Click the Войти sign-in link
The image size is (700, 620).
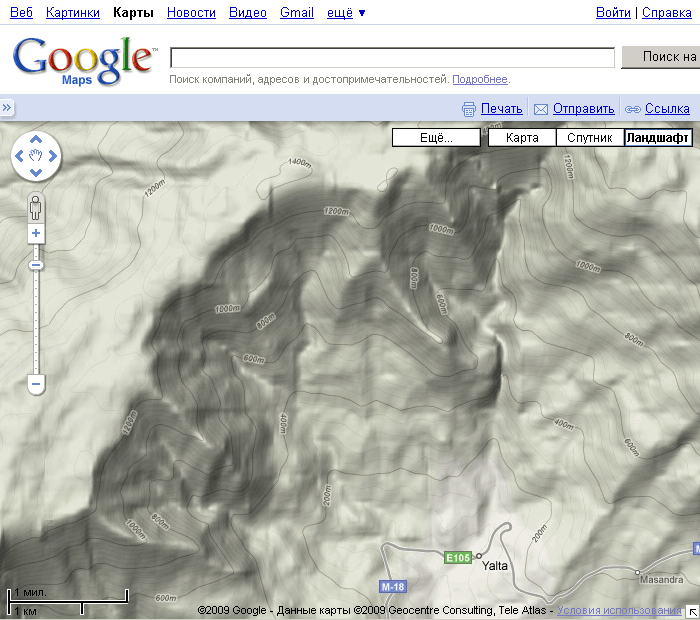[x=612, y=13]
